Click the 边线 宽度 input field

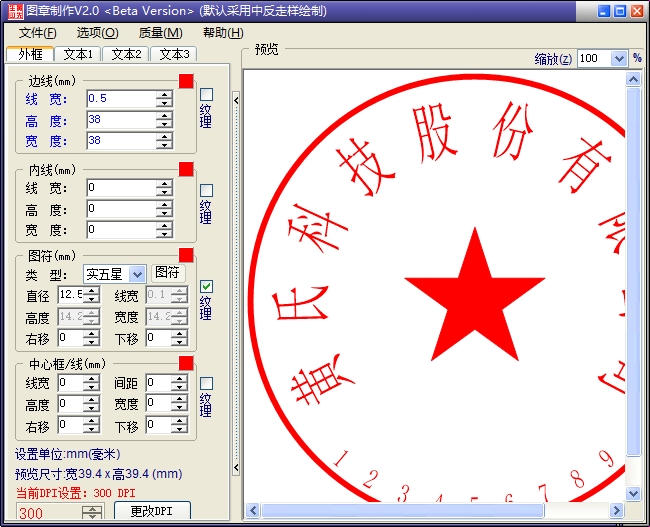tap(122, 141)
